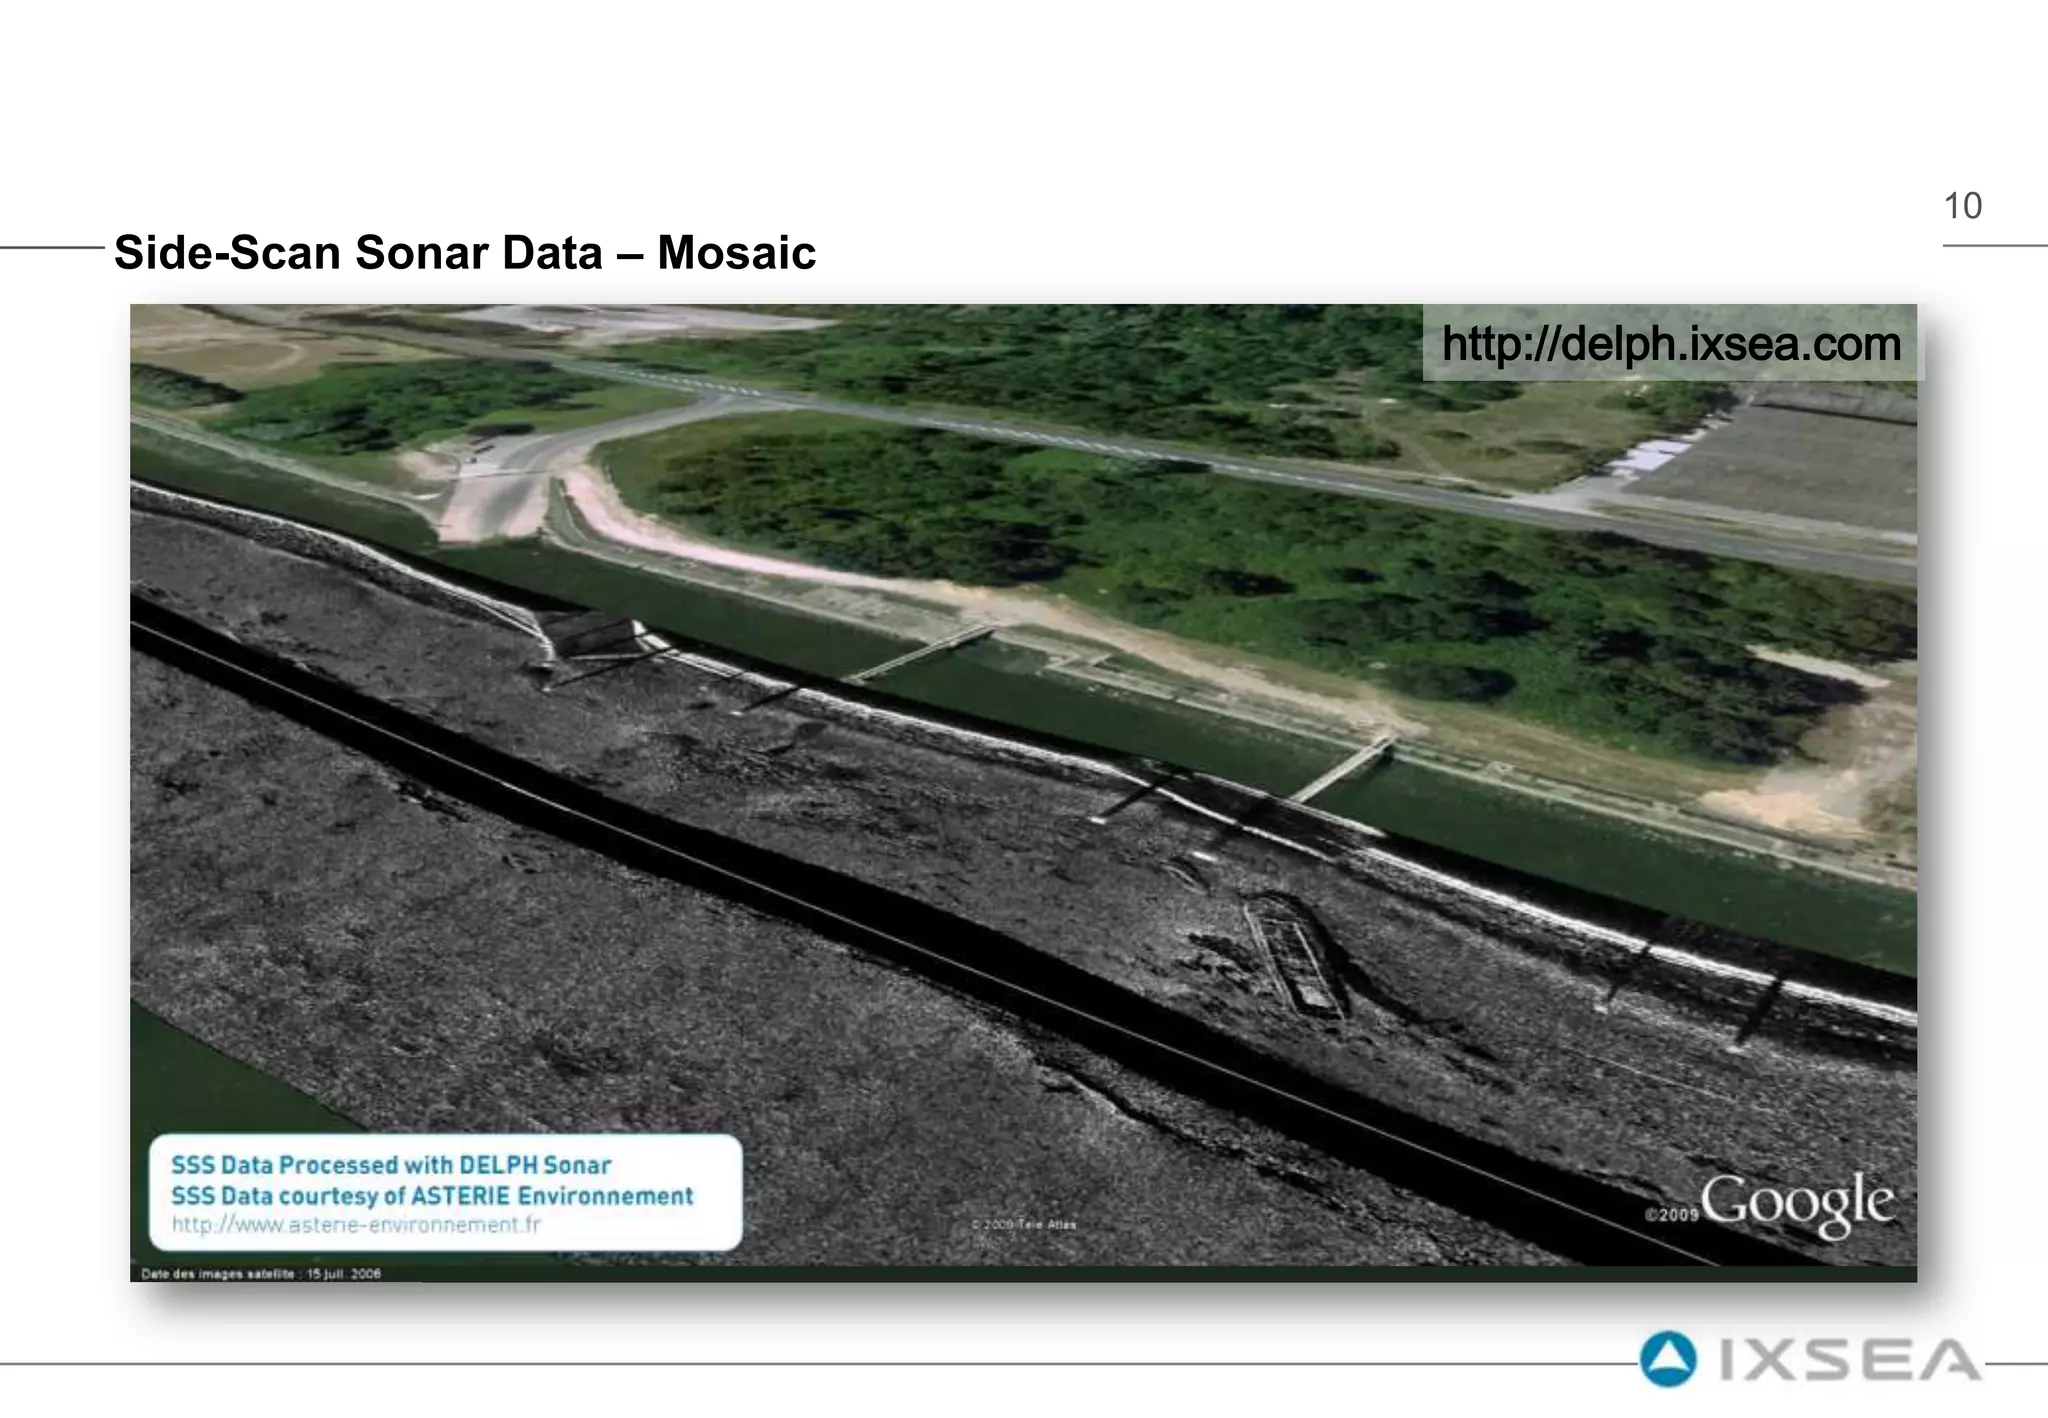
Task: Open the astene-environnement.fr URL
Action: coord(356,1225)
